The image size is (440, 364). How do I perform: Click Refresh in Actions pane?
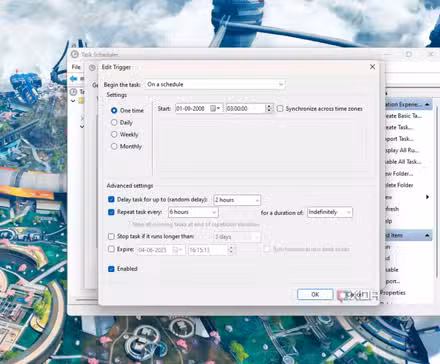pos(392,209)
